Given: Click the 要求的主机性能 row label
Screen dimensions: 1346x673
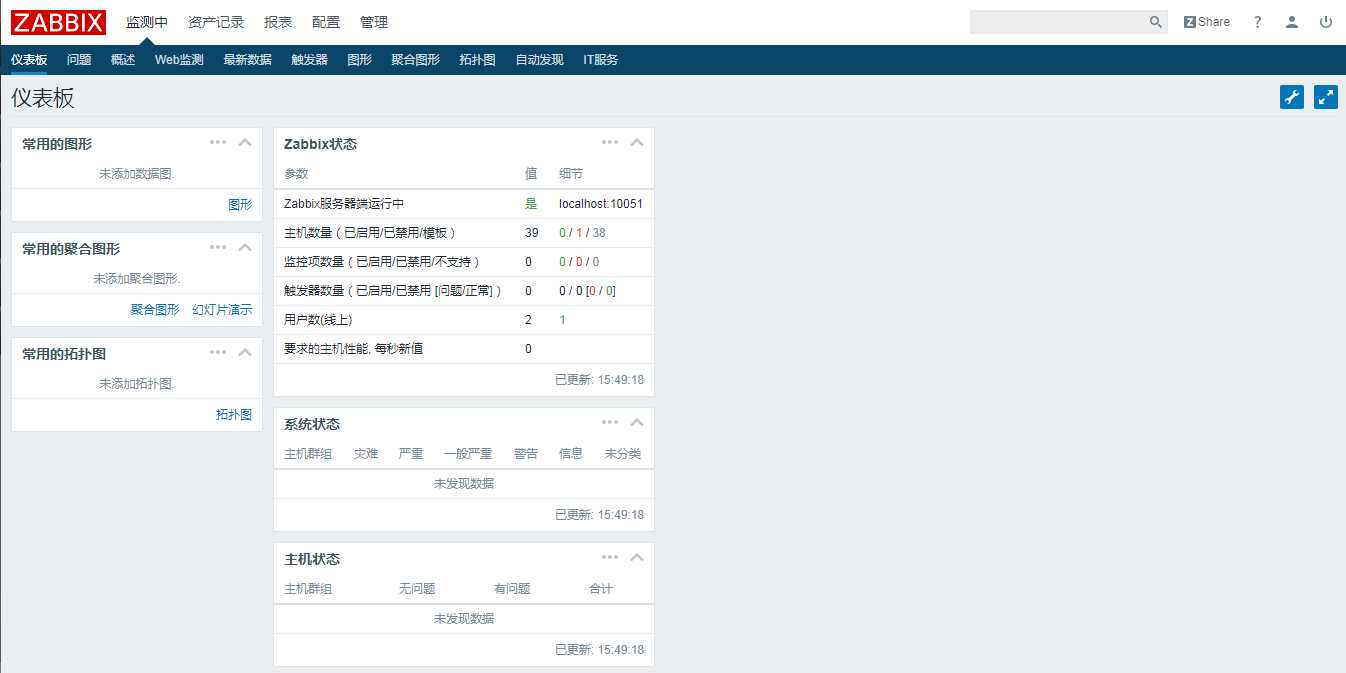Looking at the screenshot, I should 353,349.
